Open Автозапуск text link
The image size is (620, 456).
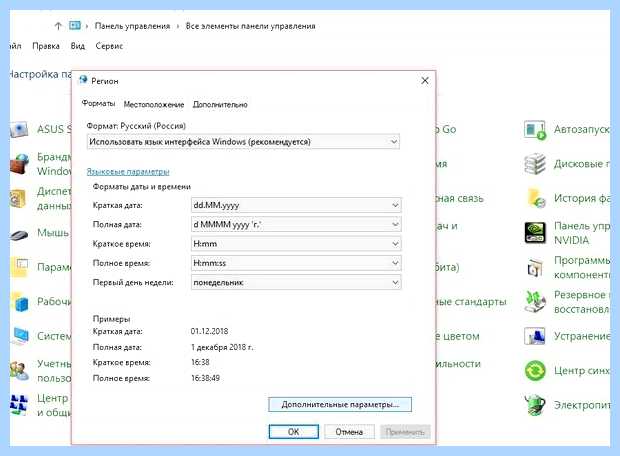pyautogui.click(x=581, y=129)
